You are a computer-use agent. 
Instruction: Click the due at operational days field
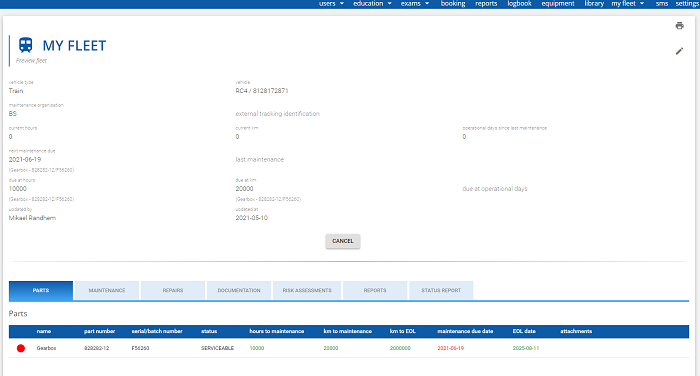click(x=495, y=189)
